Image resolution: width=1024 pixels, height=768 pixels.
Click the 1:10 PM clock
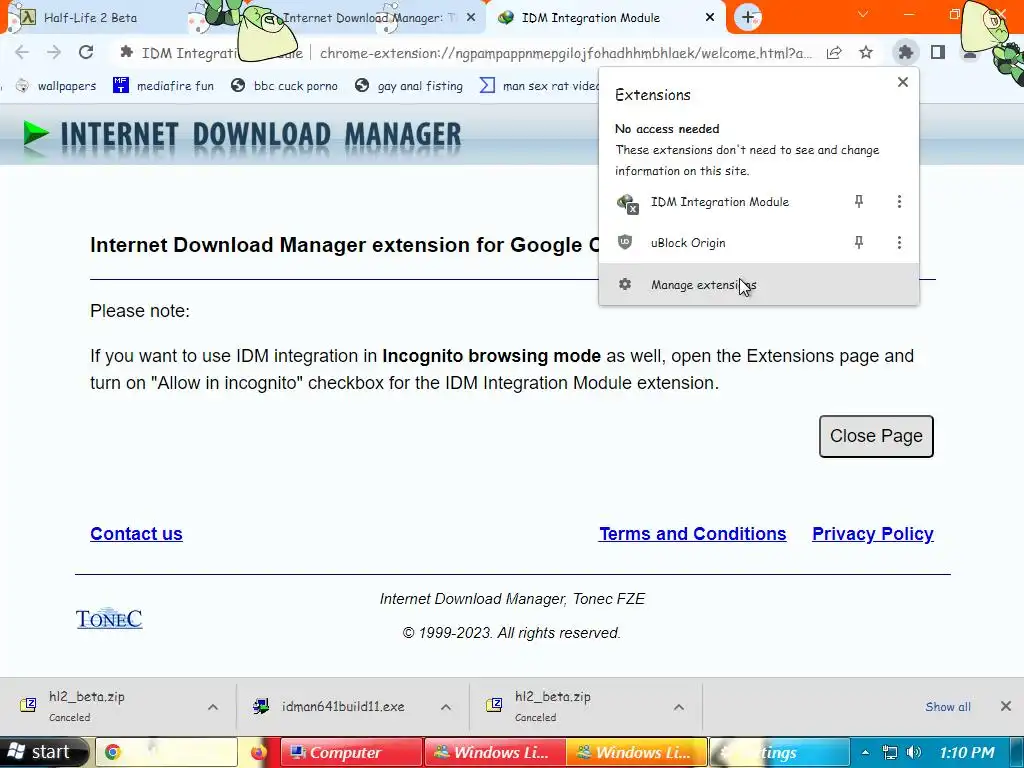[967, 752]
